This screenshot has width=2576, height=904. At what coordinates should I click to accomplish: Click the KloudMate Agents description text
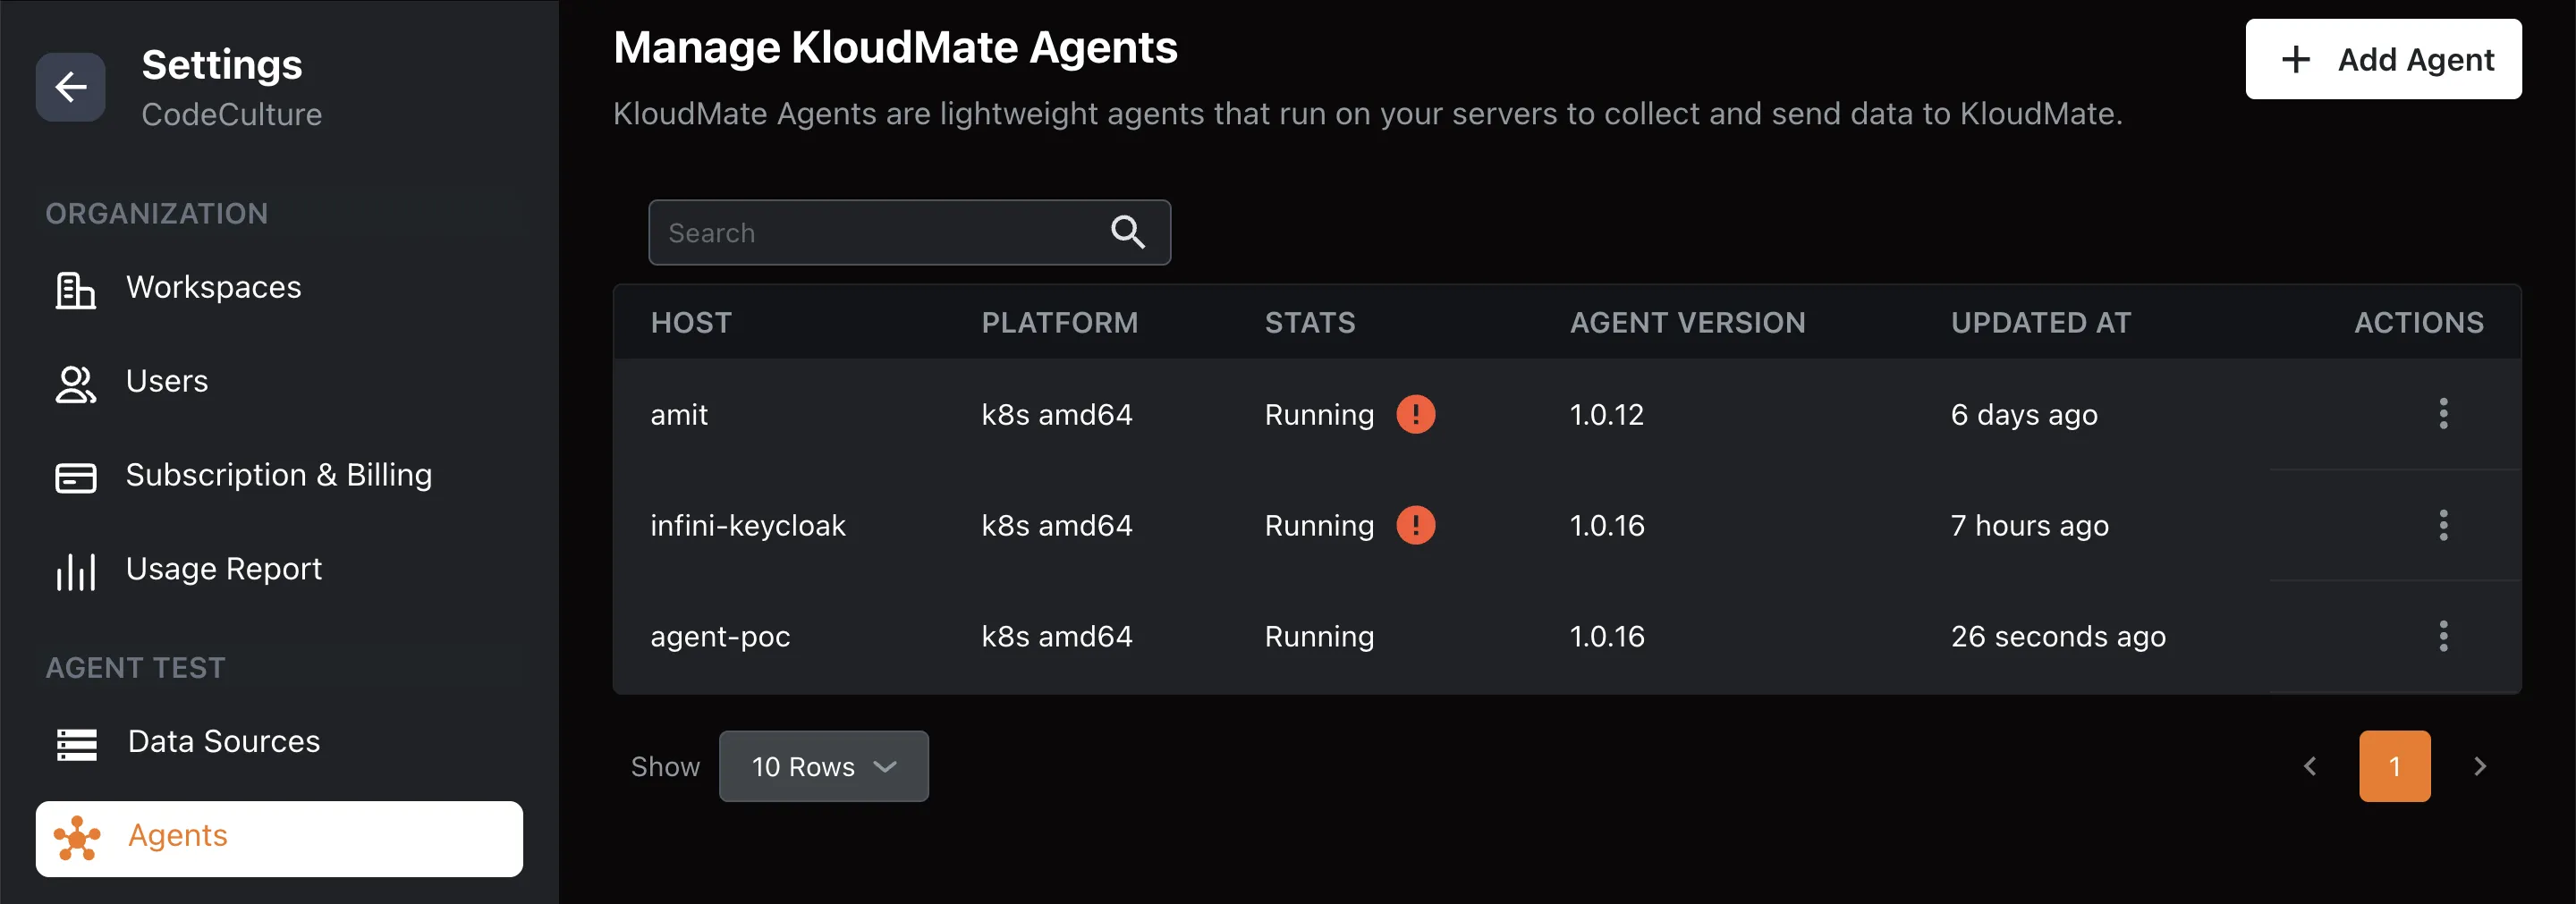[1367, 114]
